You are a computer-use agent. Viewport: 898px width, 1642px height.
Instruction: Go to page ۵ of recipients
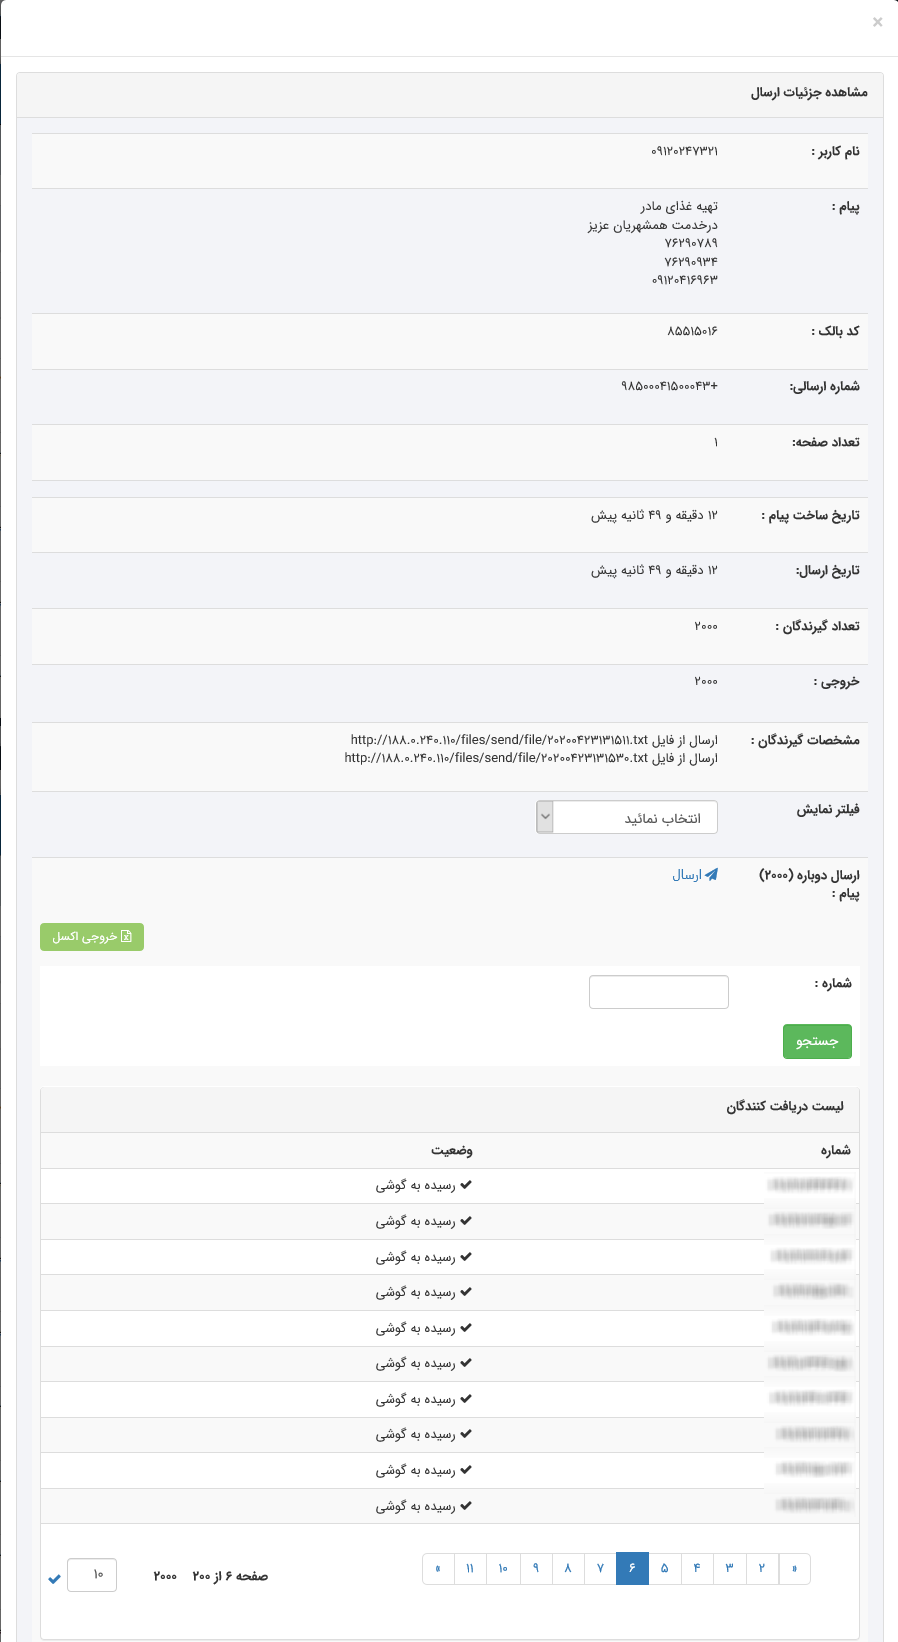[664, 1568]
